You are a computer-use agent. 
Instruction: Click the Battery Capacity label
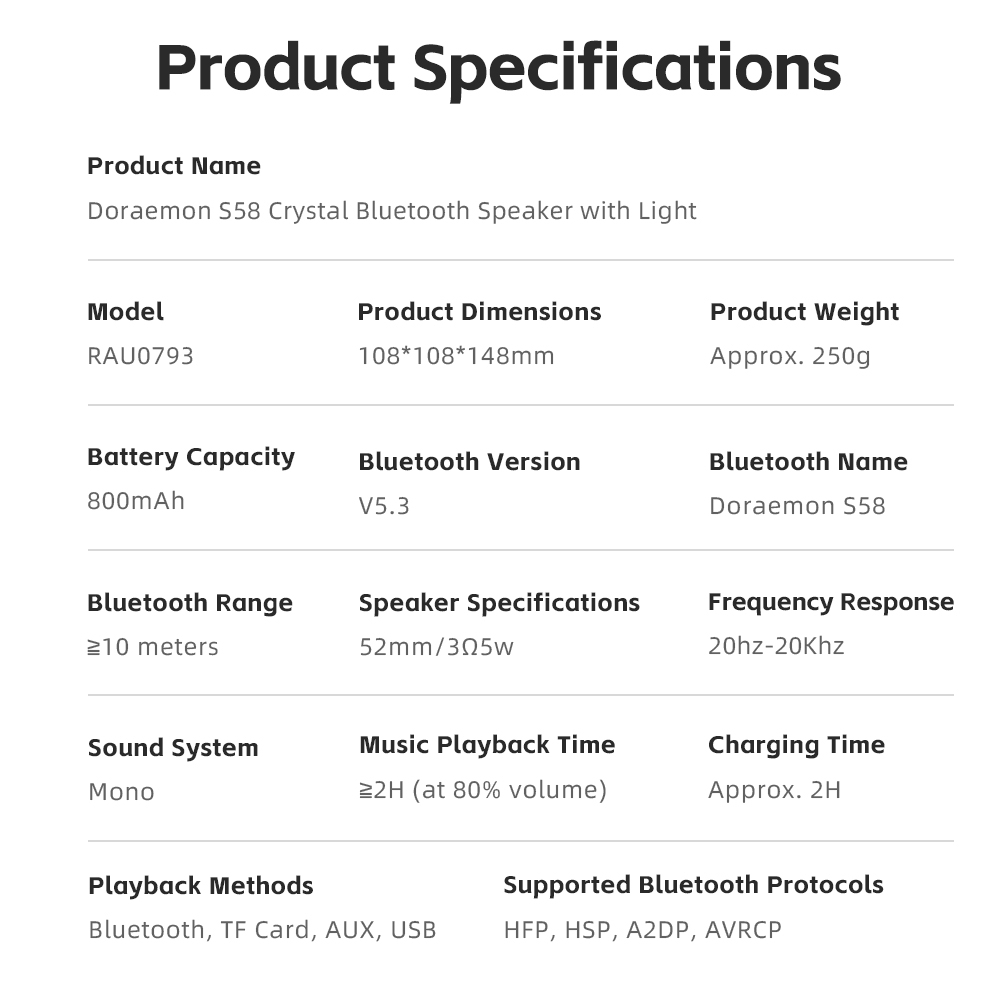click(x=191, y=457)
